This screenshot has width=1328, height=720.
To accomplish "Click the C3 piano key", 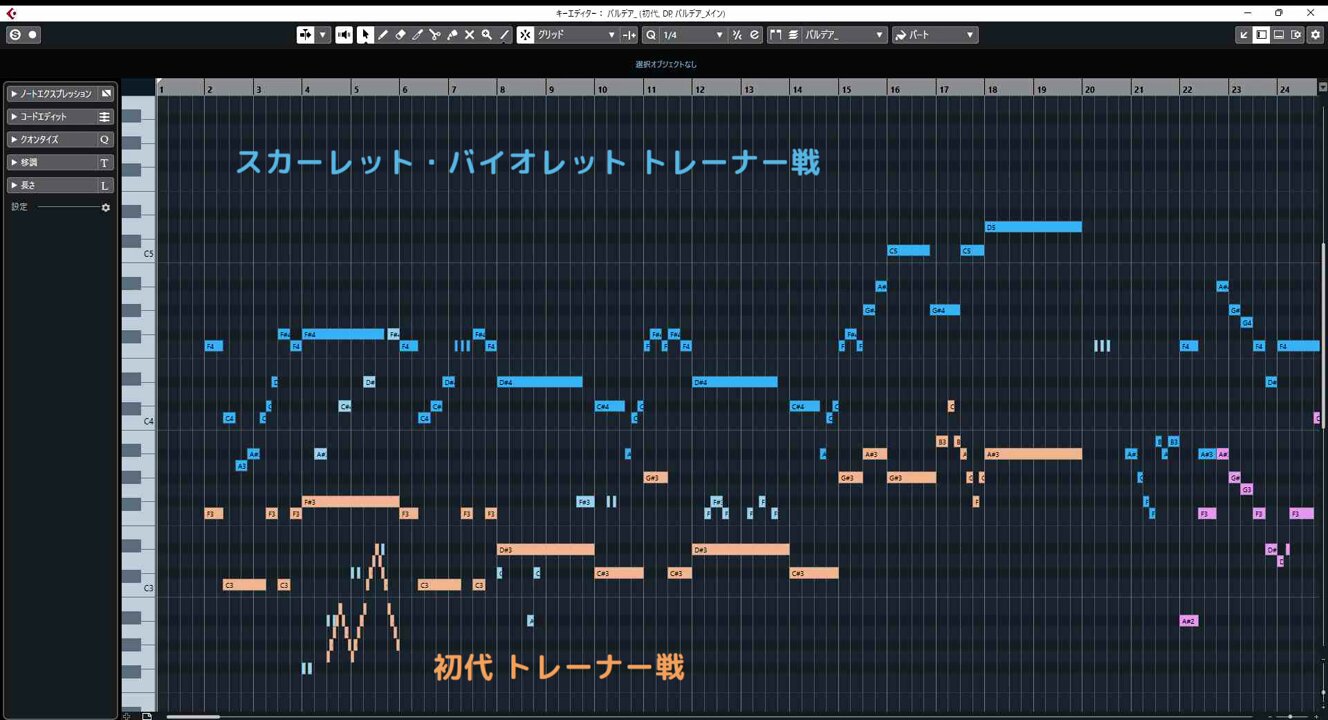I will pos(138,588).
